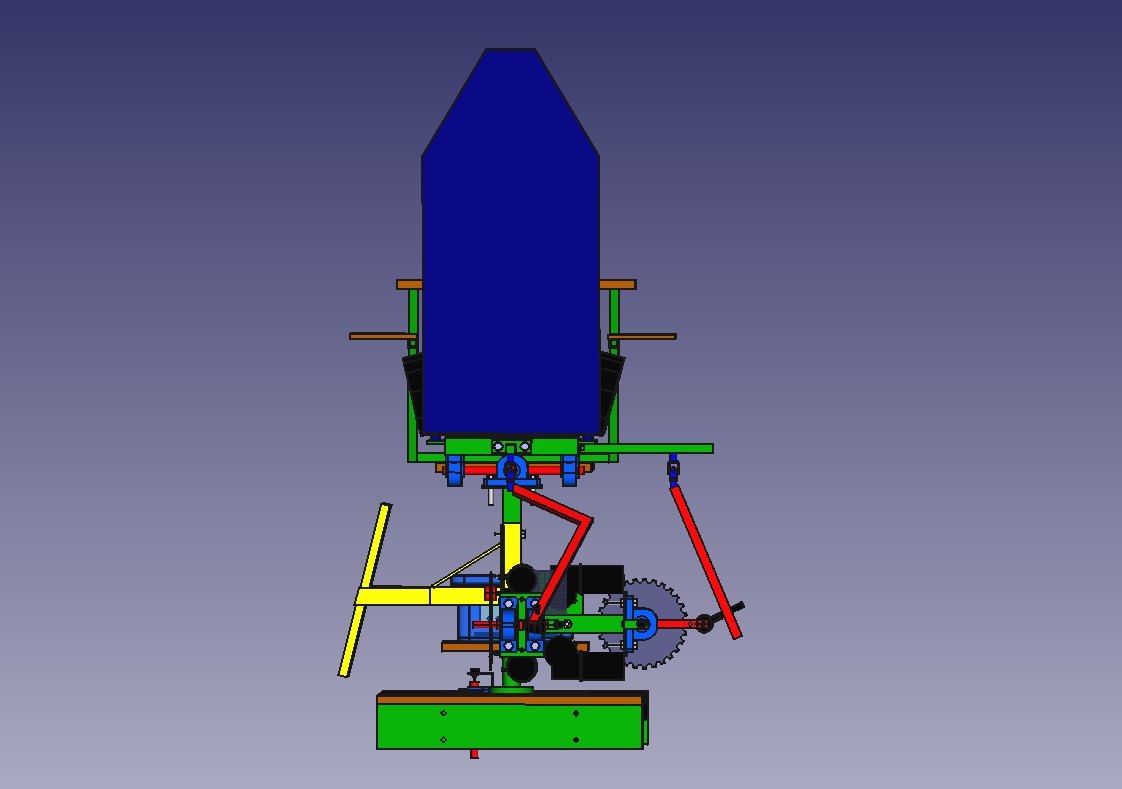Click the small red peg below the base
Viewport: 1122px width, 789px height.
coord(474,754)
